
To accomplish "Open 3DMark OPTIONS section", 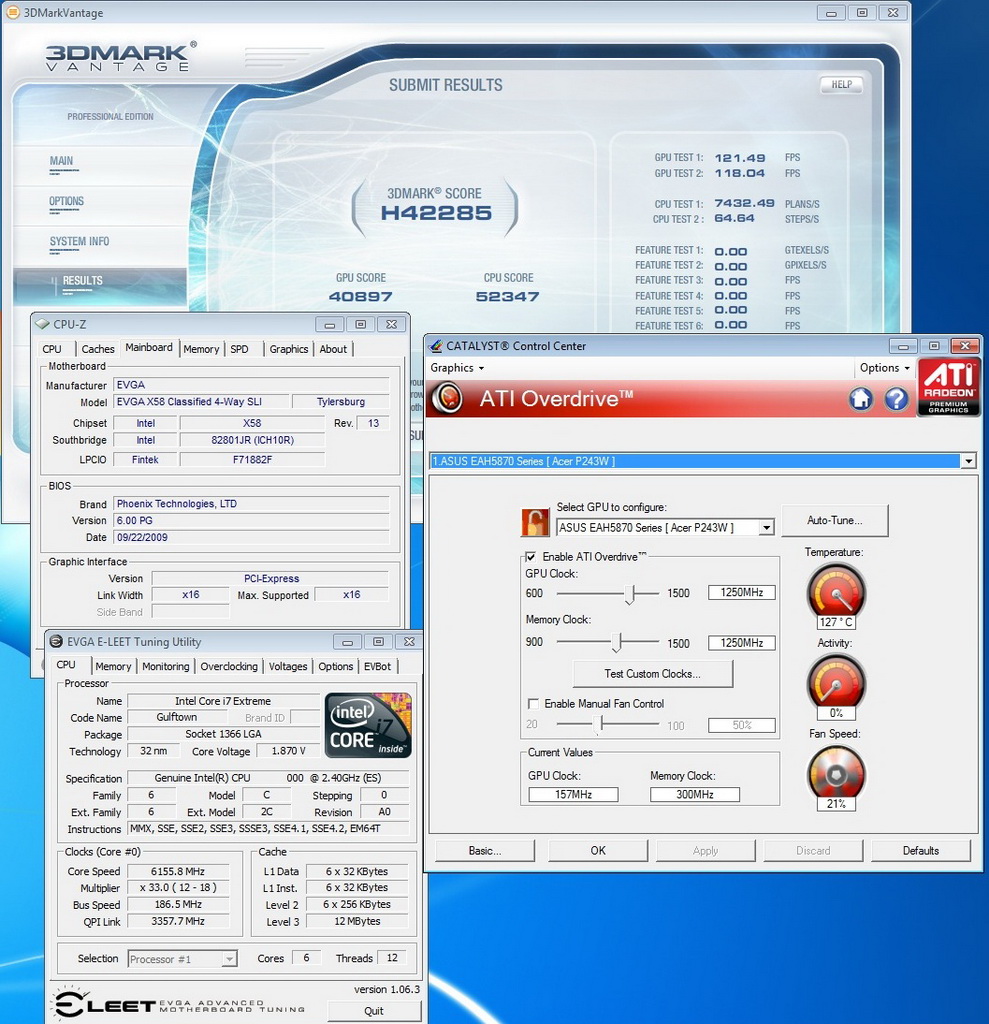I will (x=67, y=201).
